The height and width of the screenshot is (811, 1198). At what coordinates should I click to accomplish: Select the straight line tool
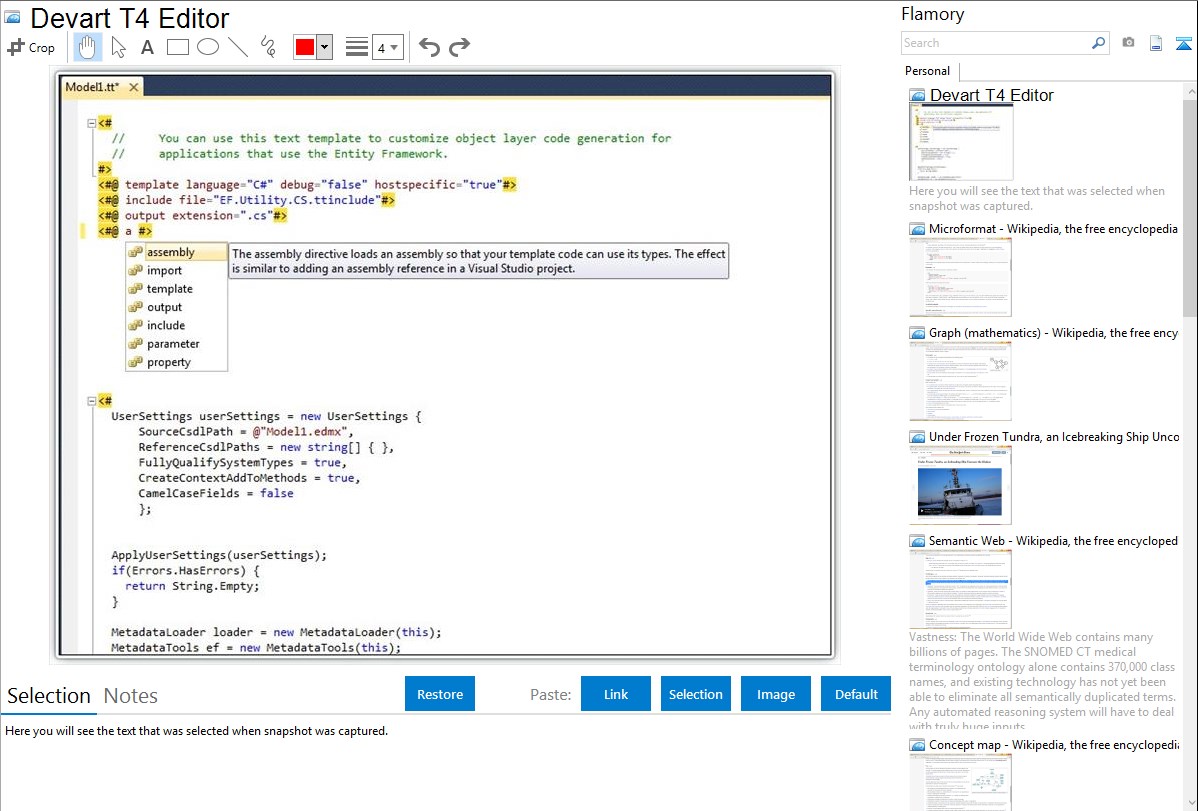(x=238, y=47)
